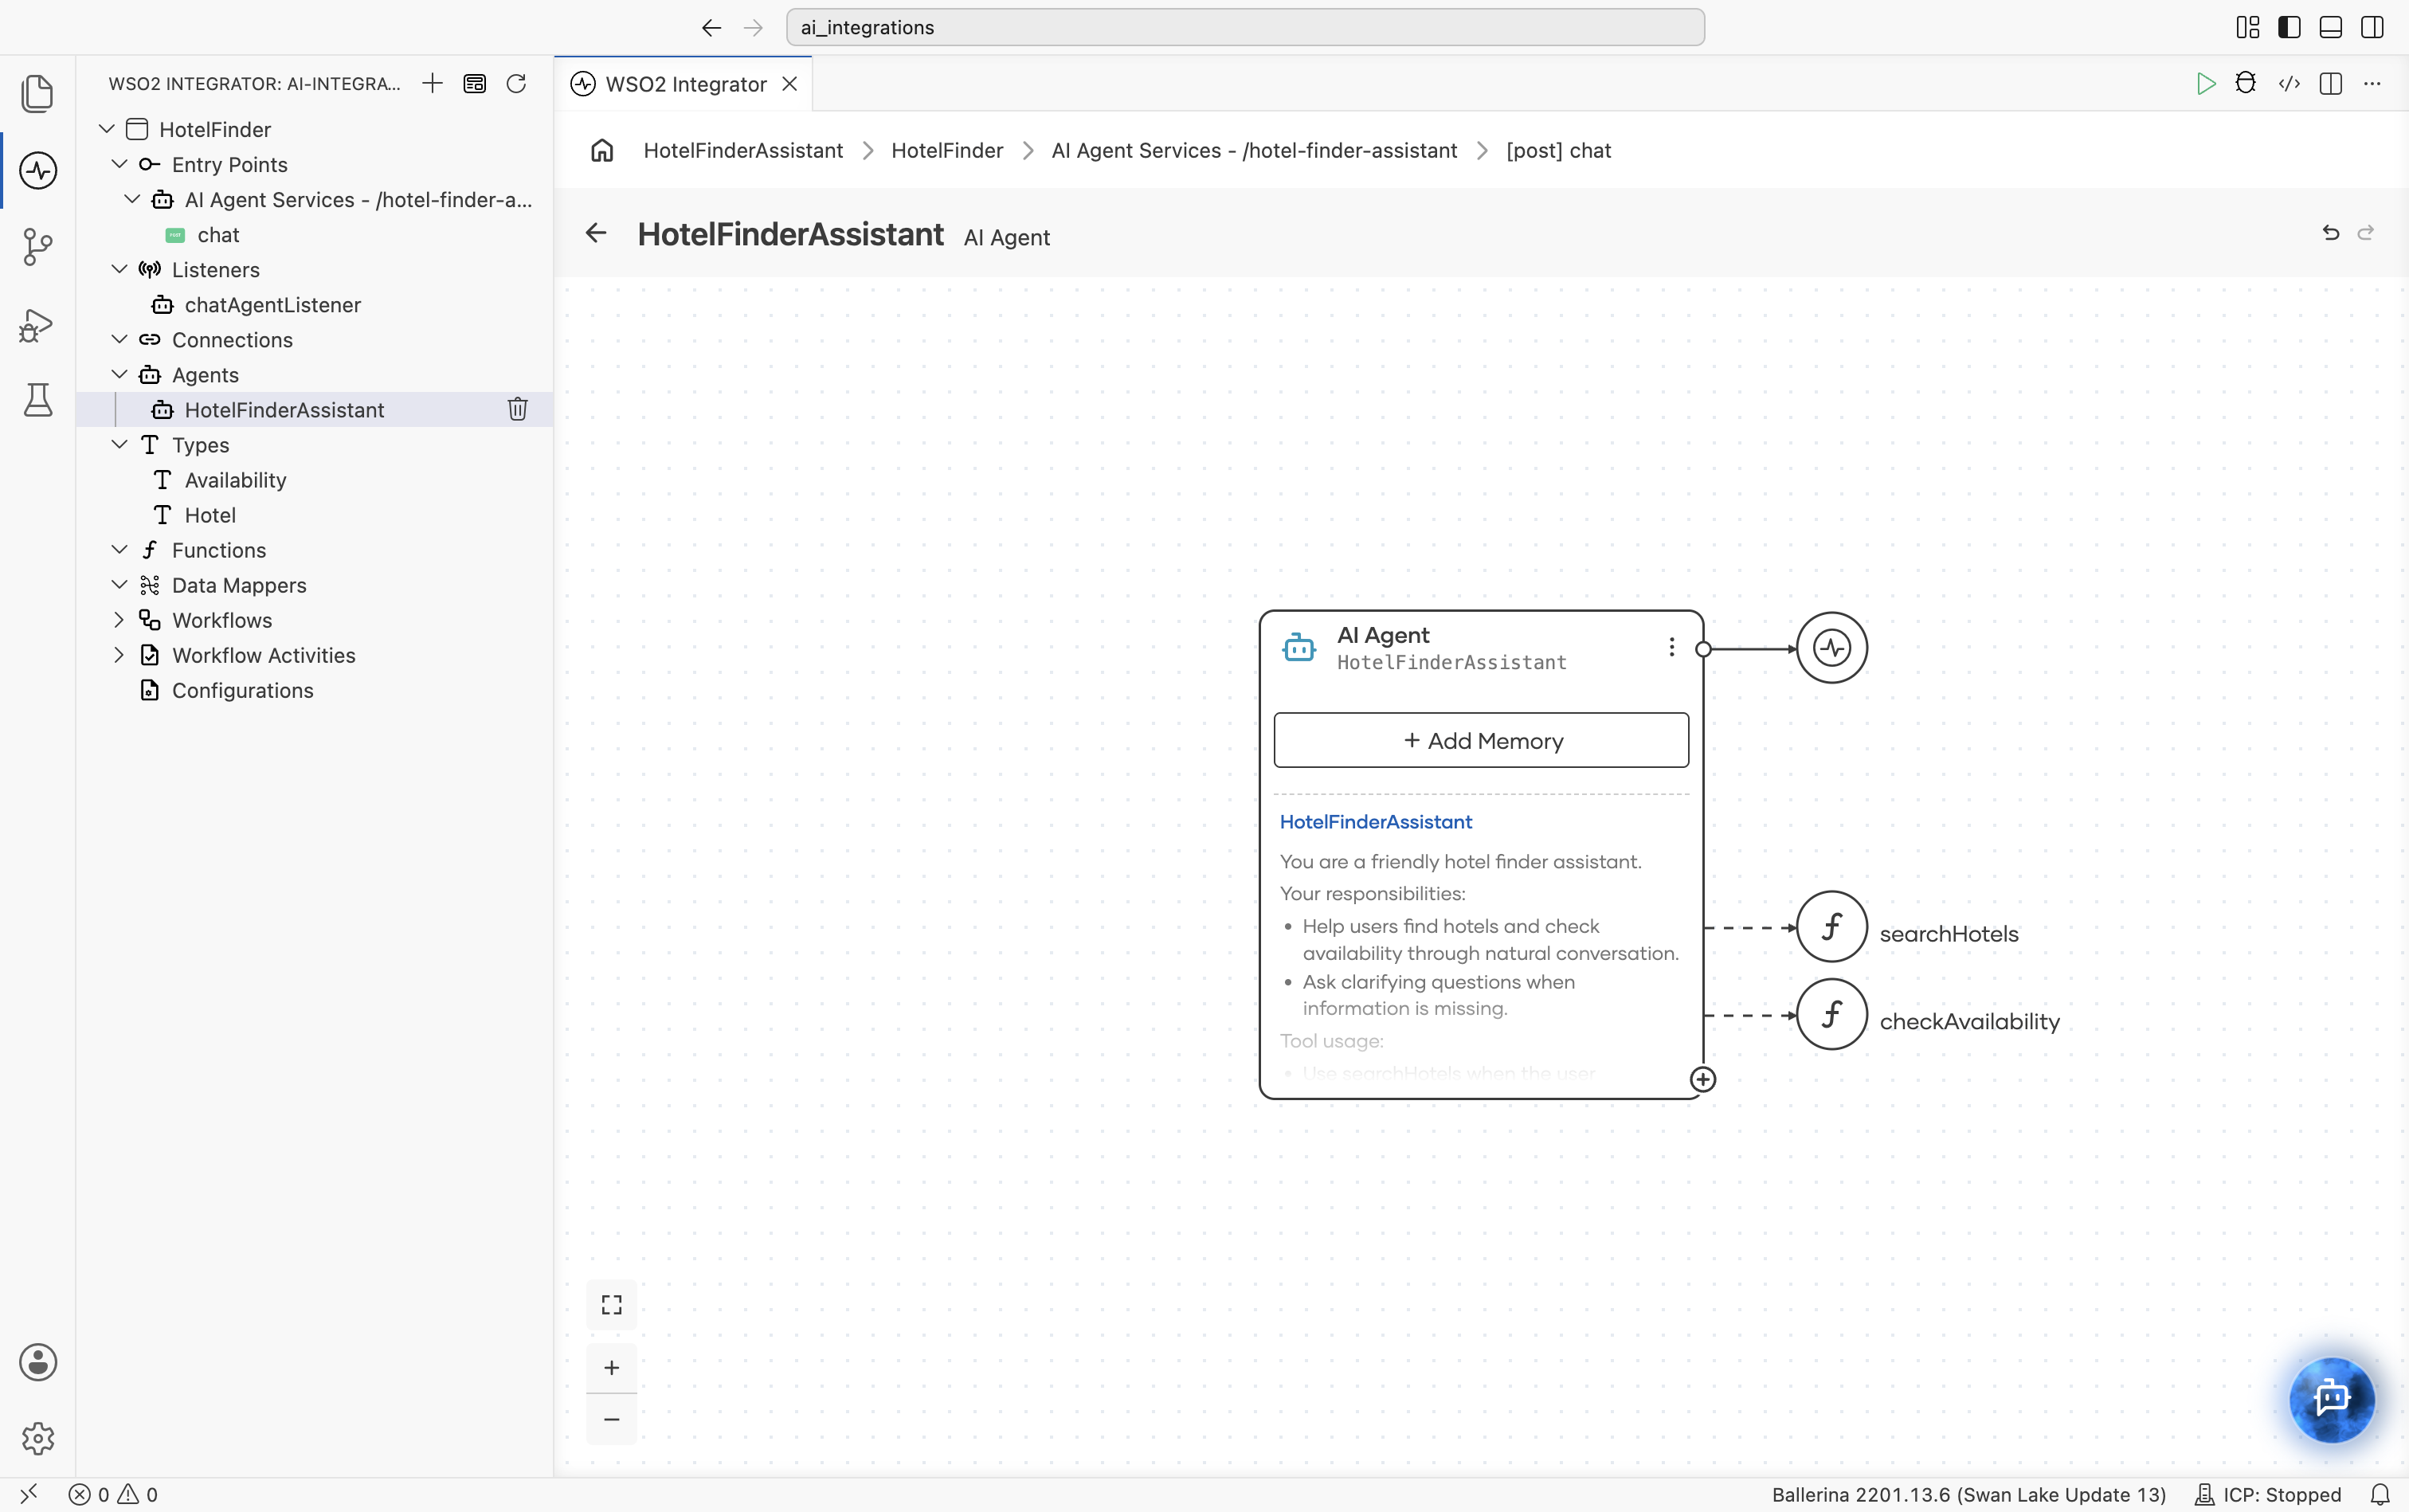Click the model provider circle node

[x=1832, y=648]
